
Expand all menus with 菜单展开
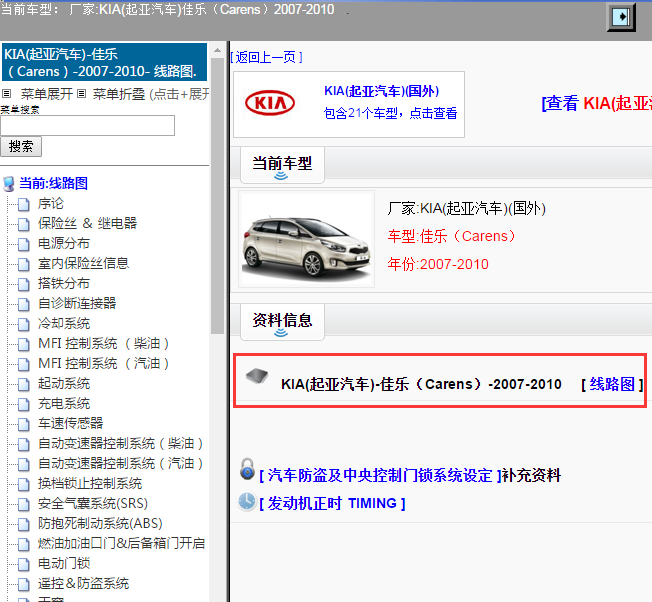[47, 94]
